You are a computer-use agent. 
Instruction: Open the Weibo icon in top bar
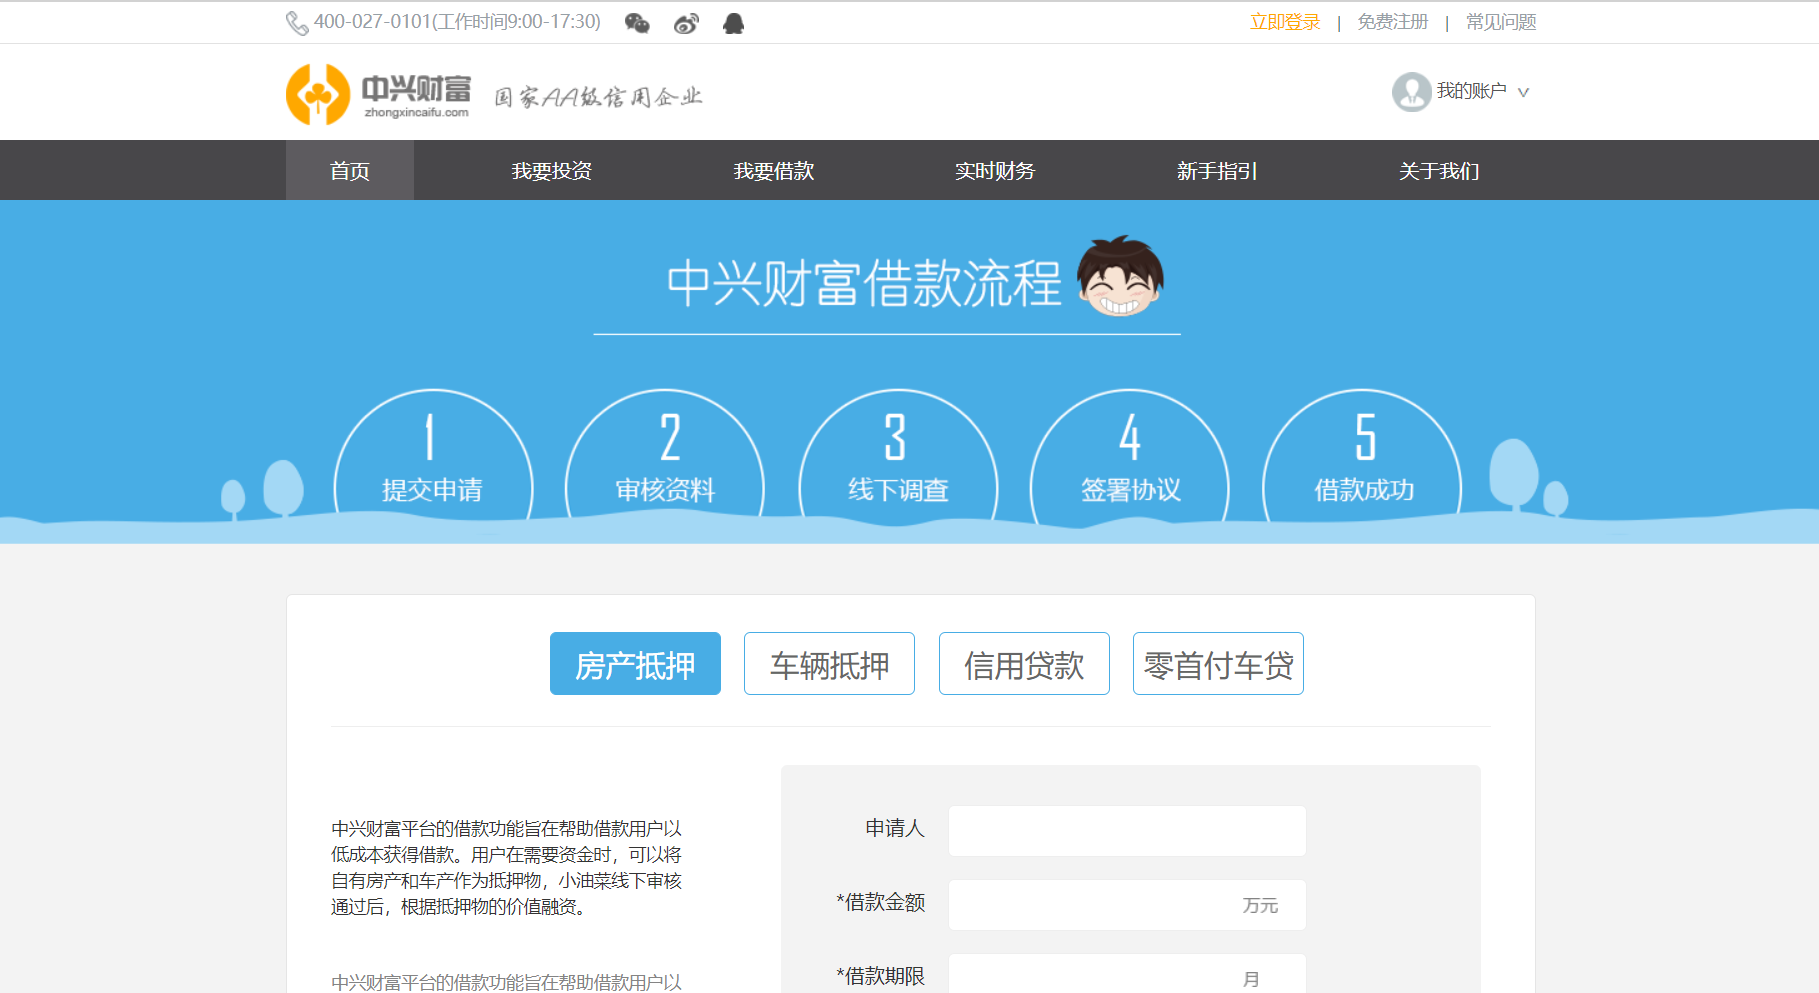coord(686,23)
